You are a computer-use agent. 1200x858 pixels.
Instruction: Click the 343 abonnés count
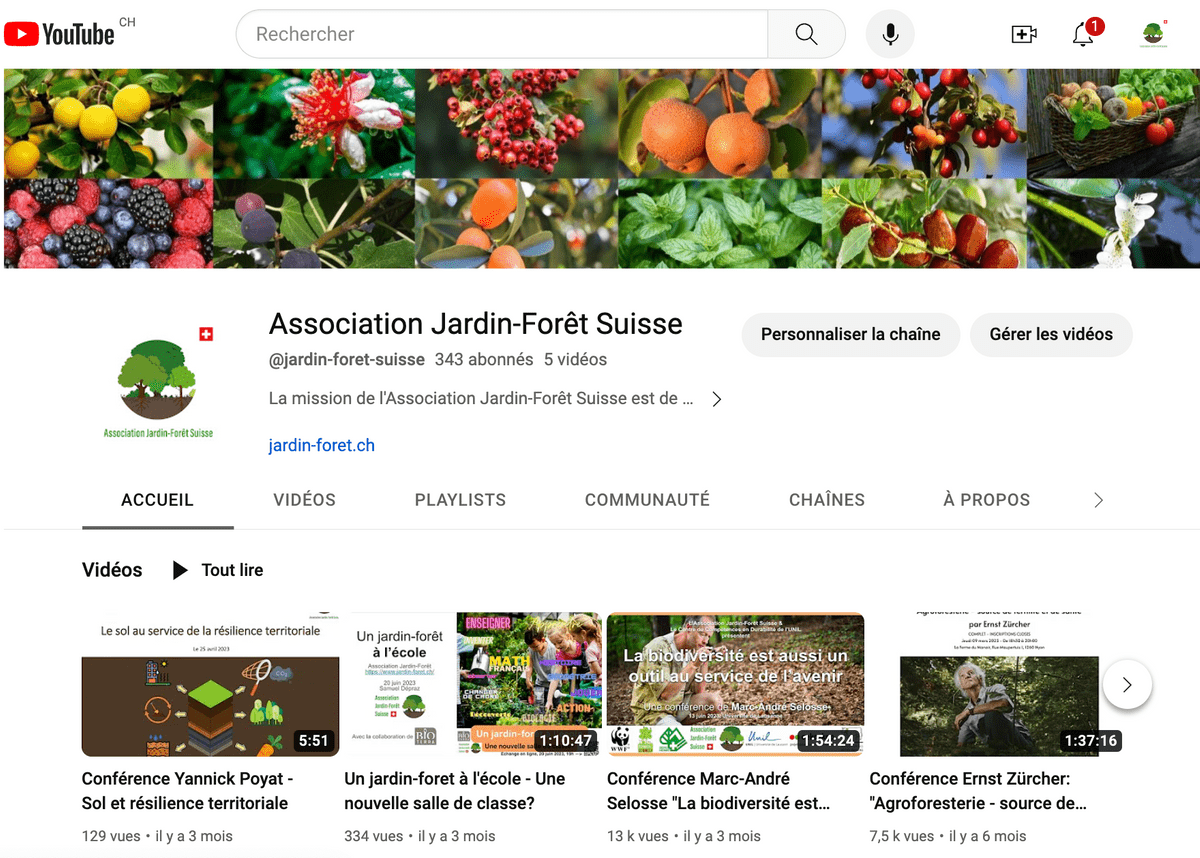pyautogui.click(x=484, y=360)
